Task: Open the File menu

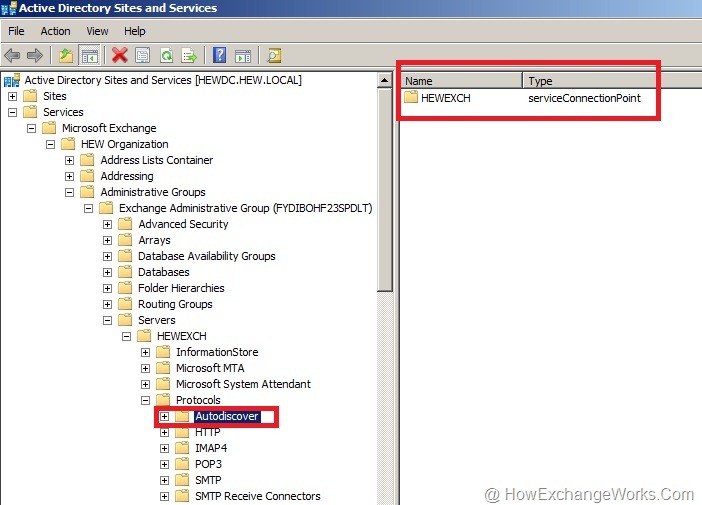Action: [17, 31]
